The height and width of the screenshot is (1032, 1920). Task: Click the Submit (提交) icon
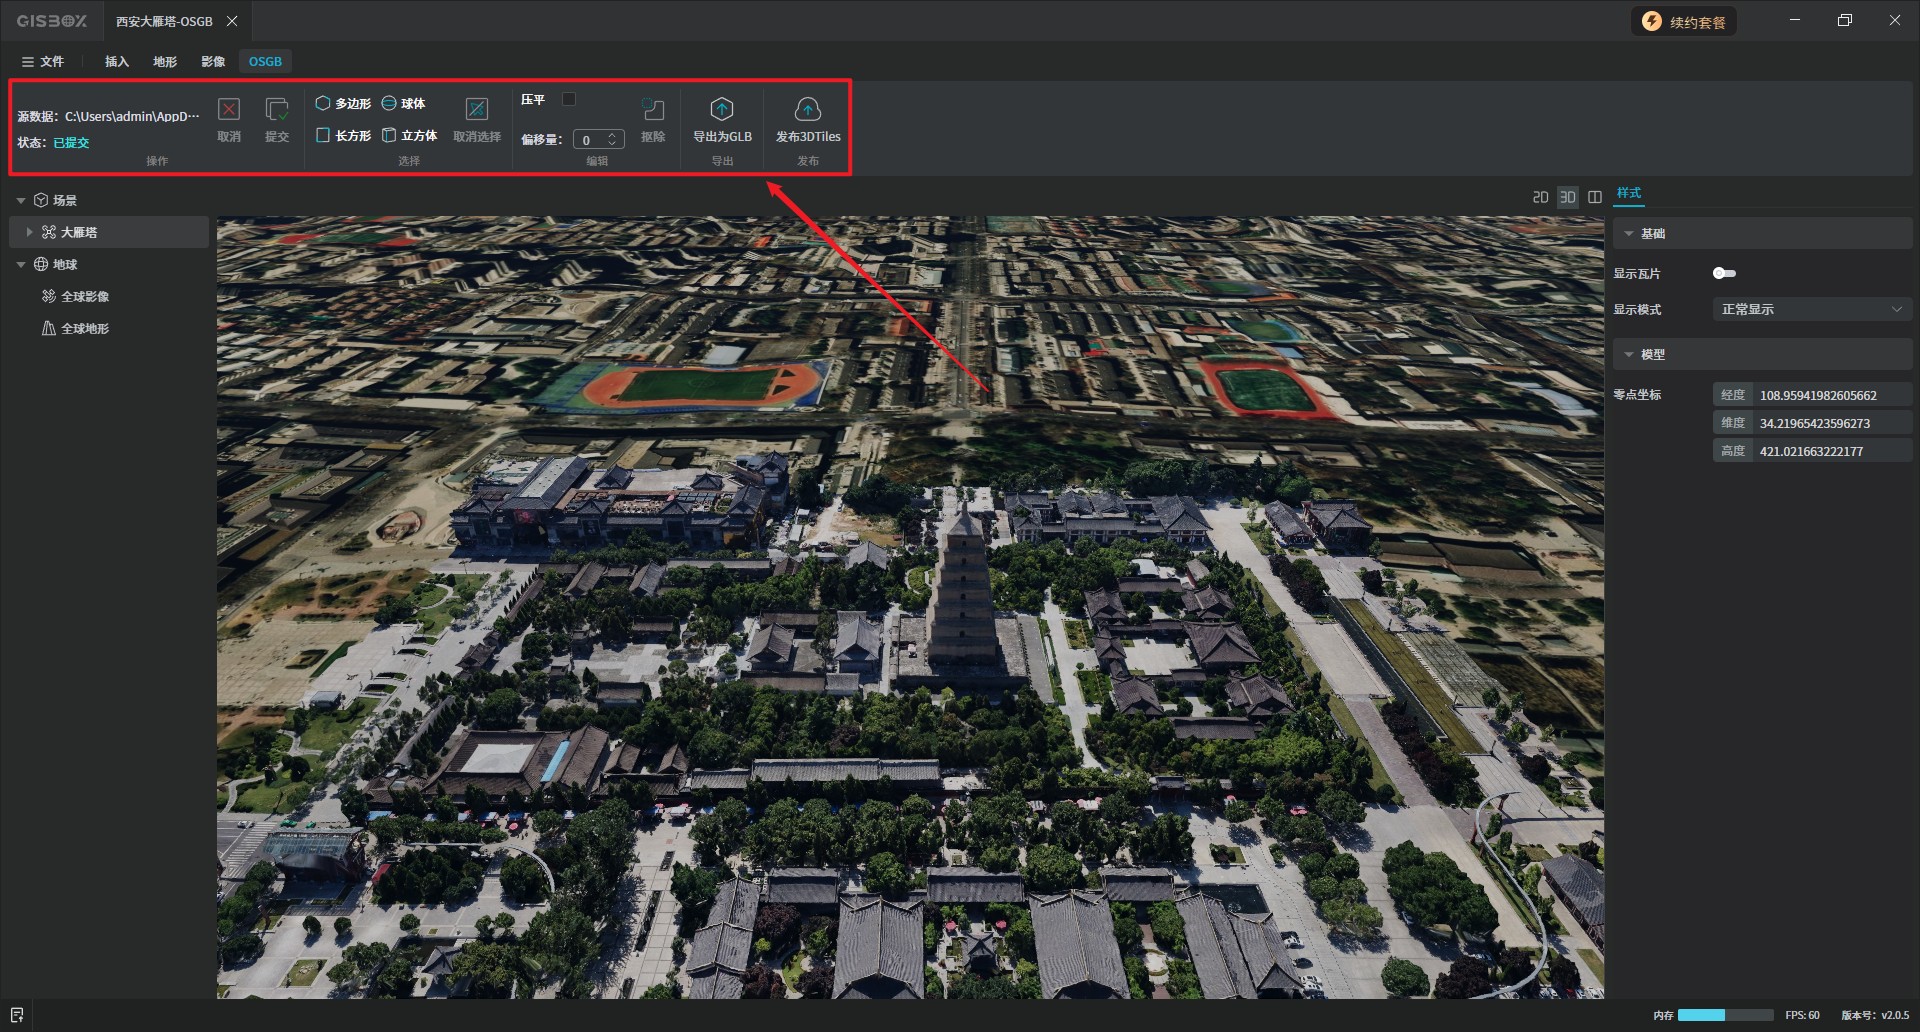click(277, 110)
